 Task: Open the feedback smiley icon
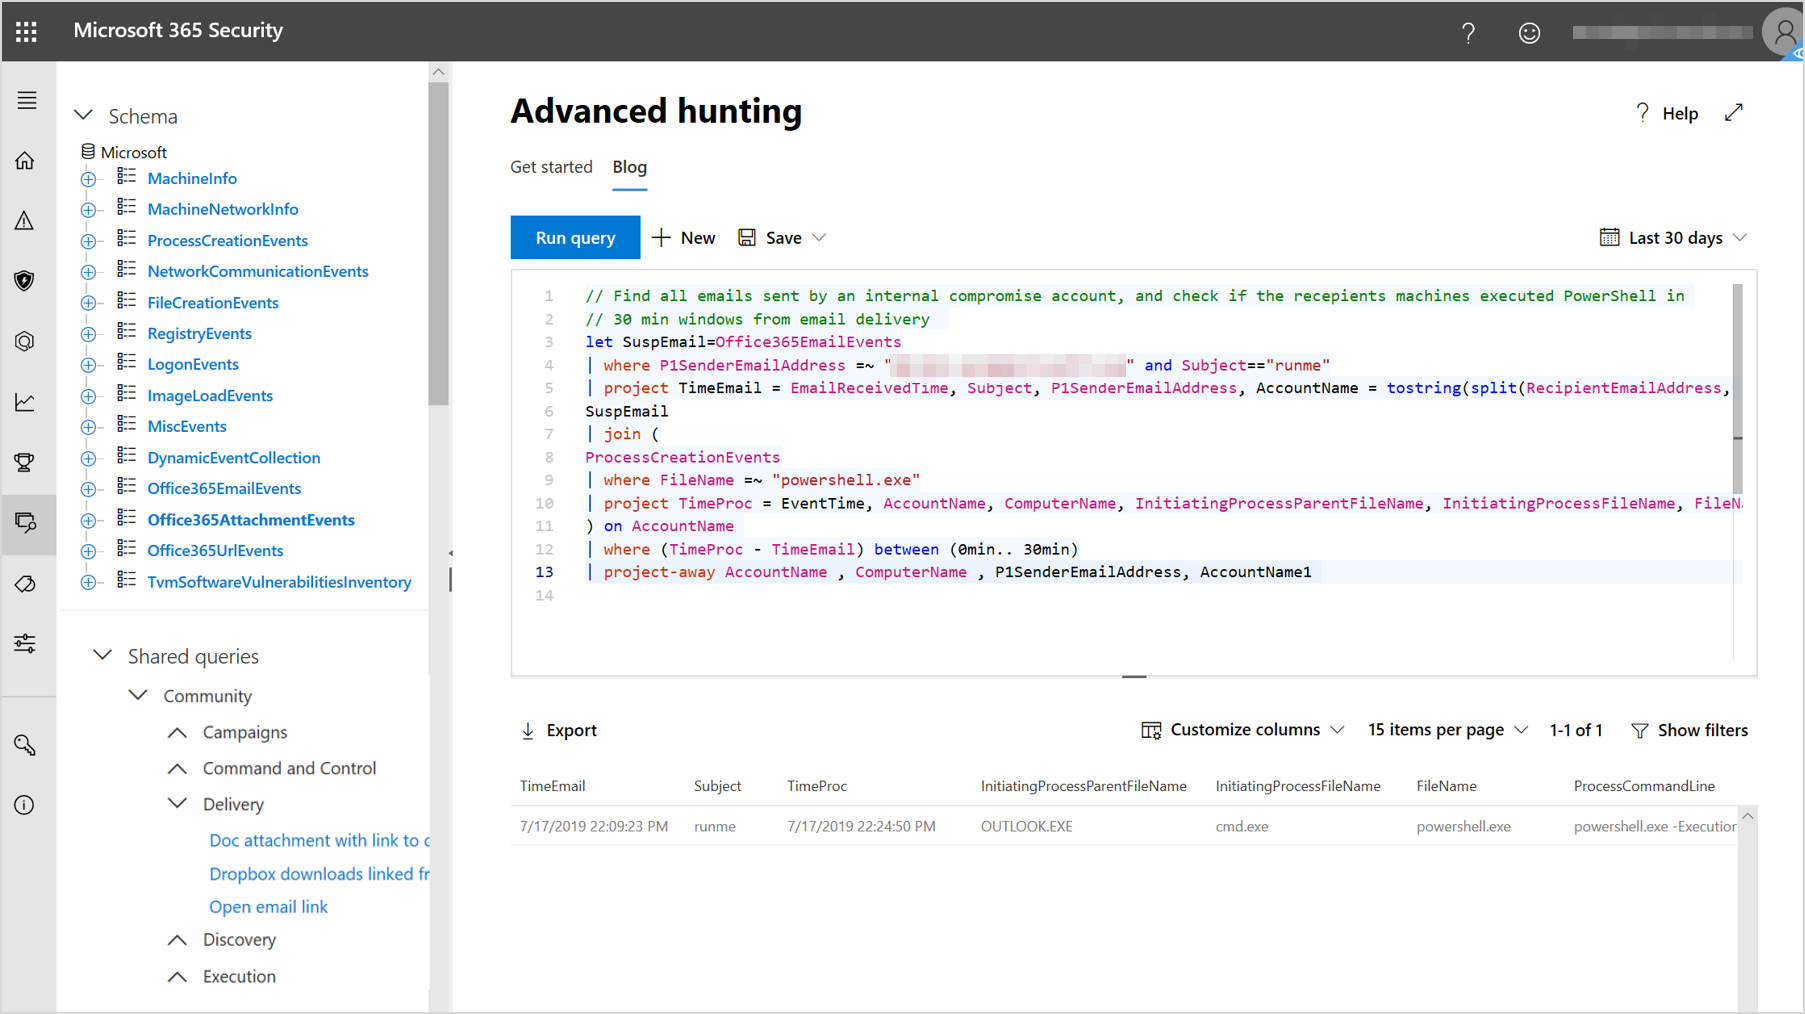click(x=1529, y=32)
